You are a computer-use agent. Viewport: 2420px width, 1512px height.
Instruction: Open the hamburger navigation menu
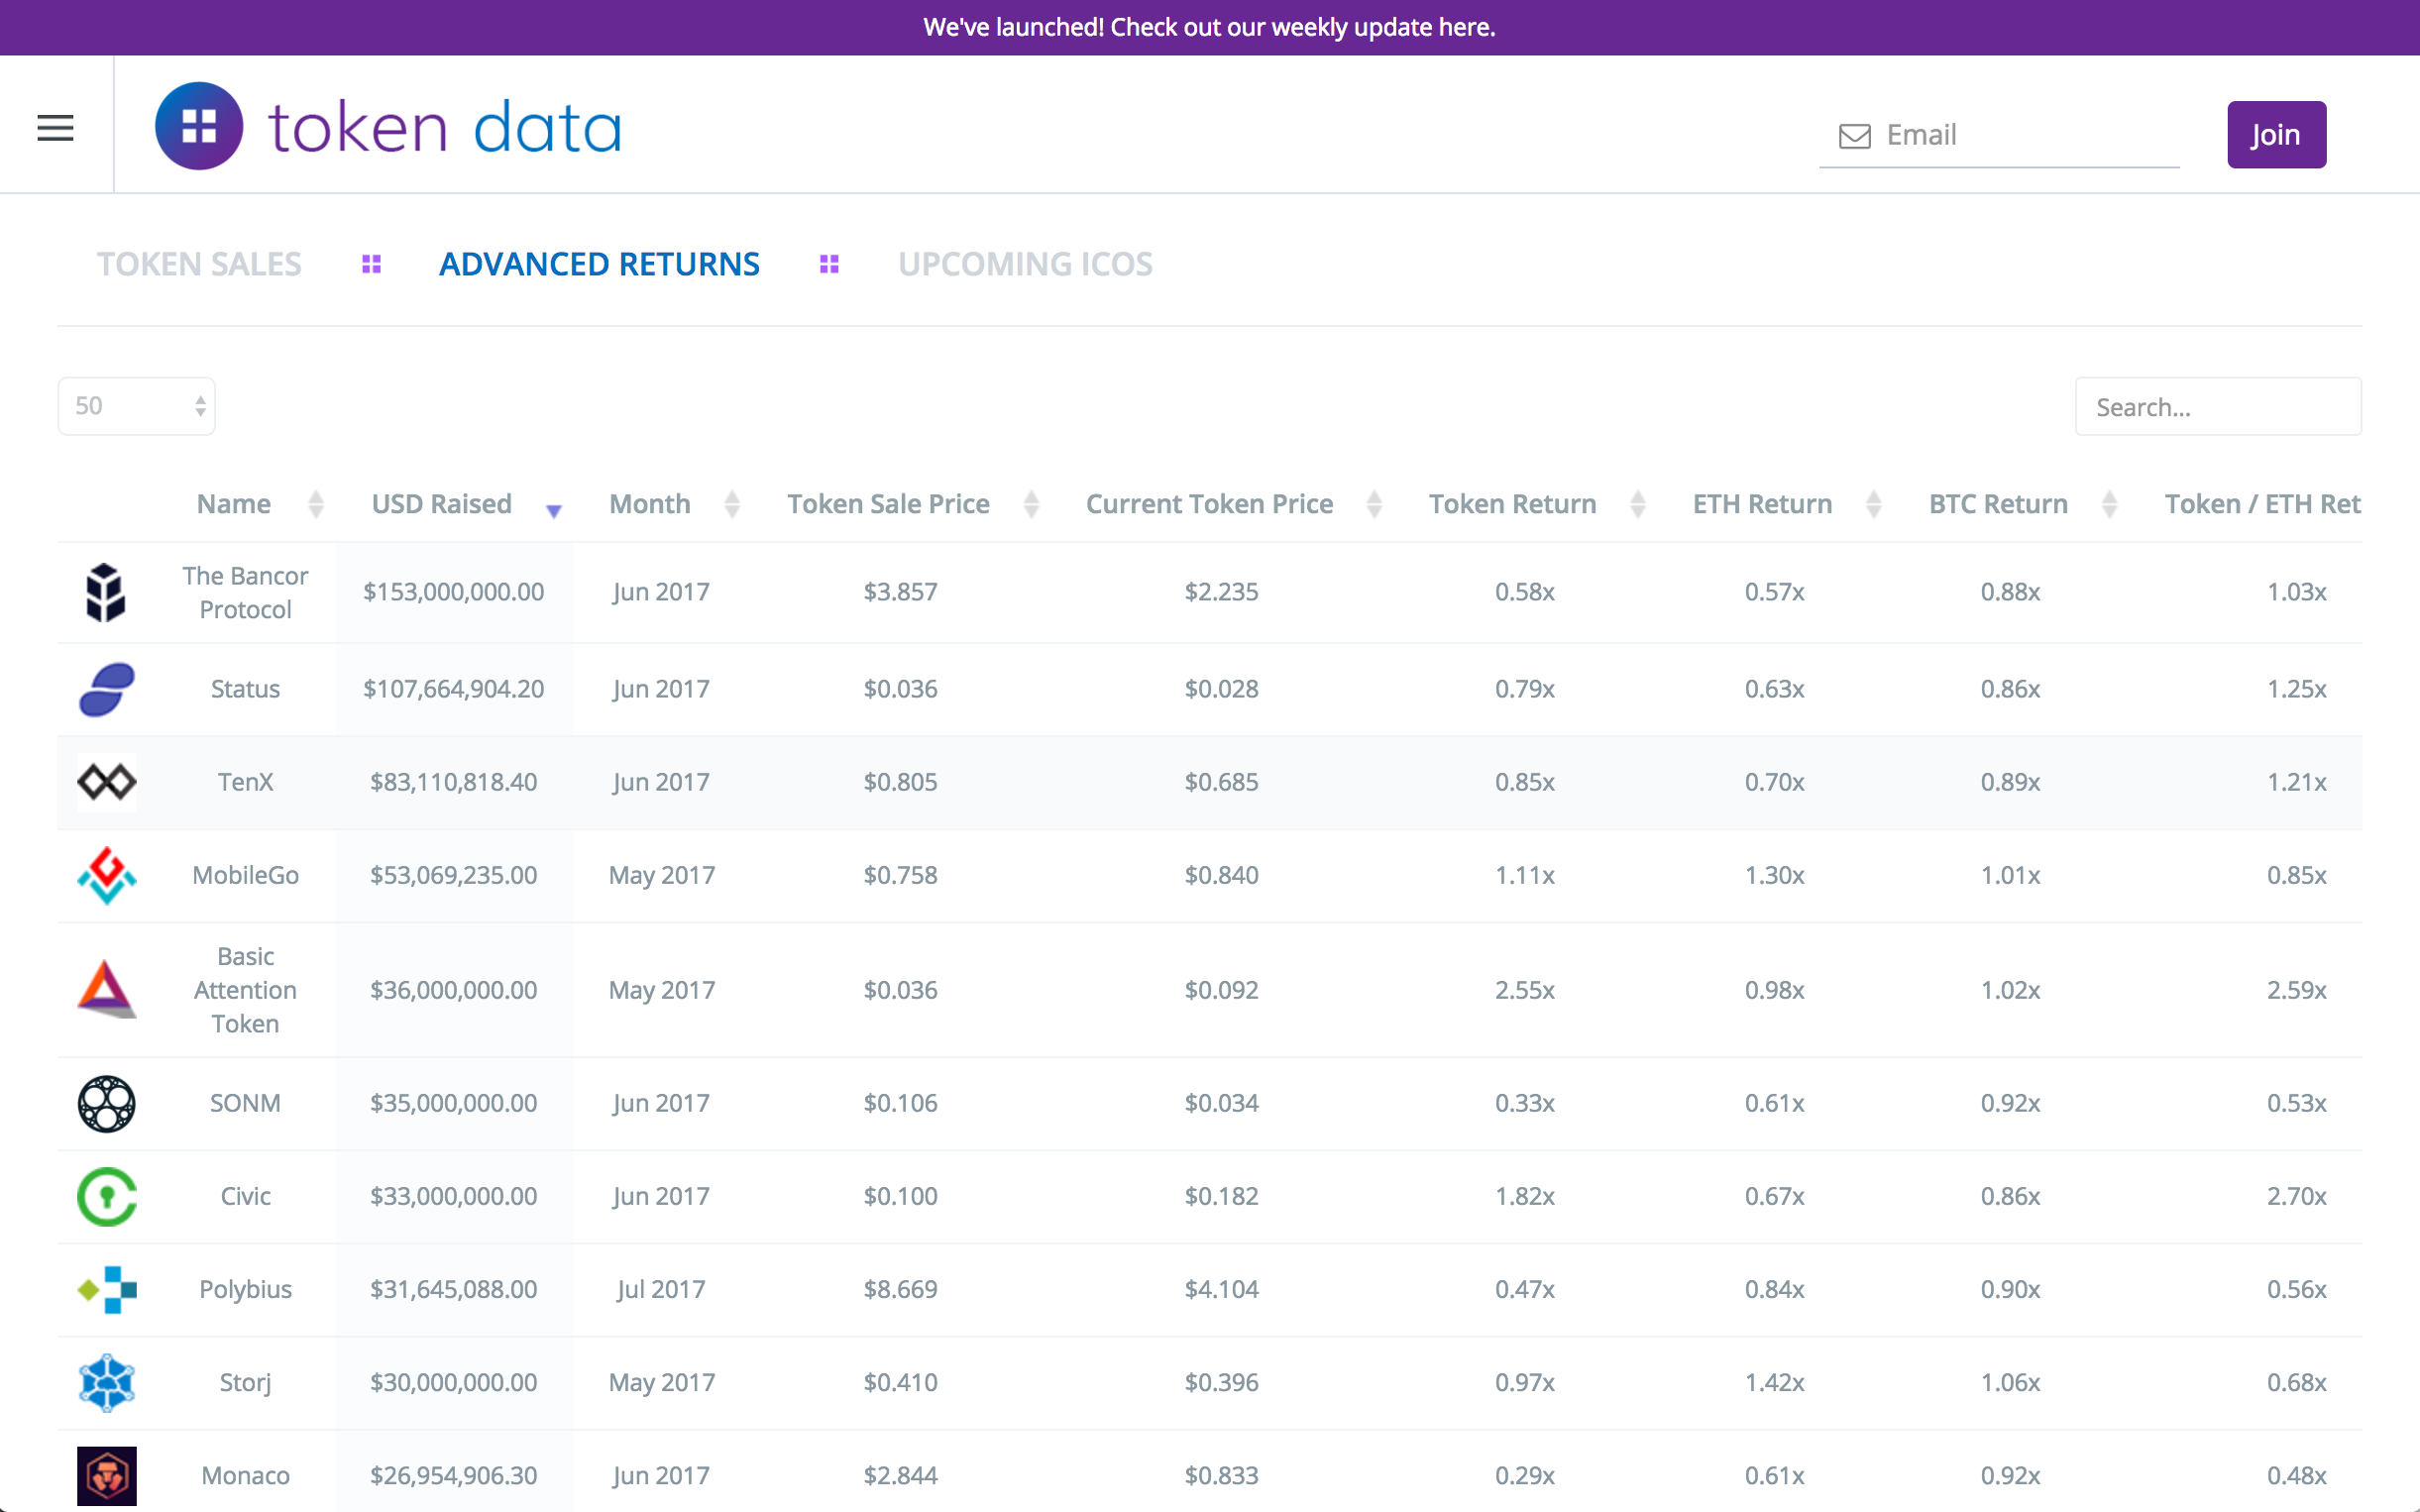click(x=55, y=126)
